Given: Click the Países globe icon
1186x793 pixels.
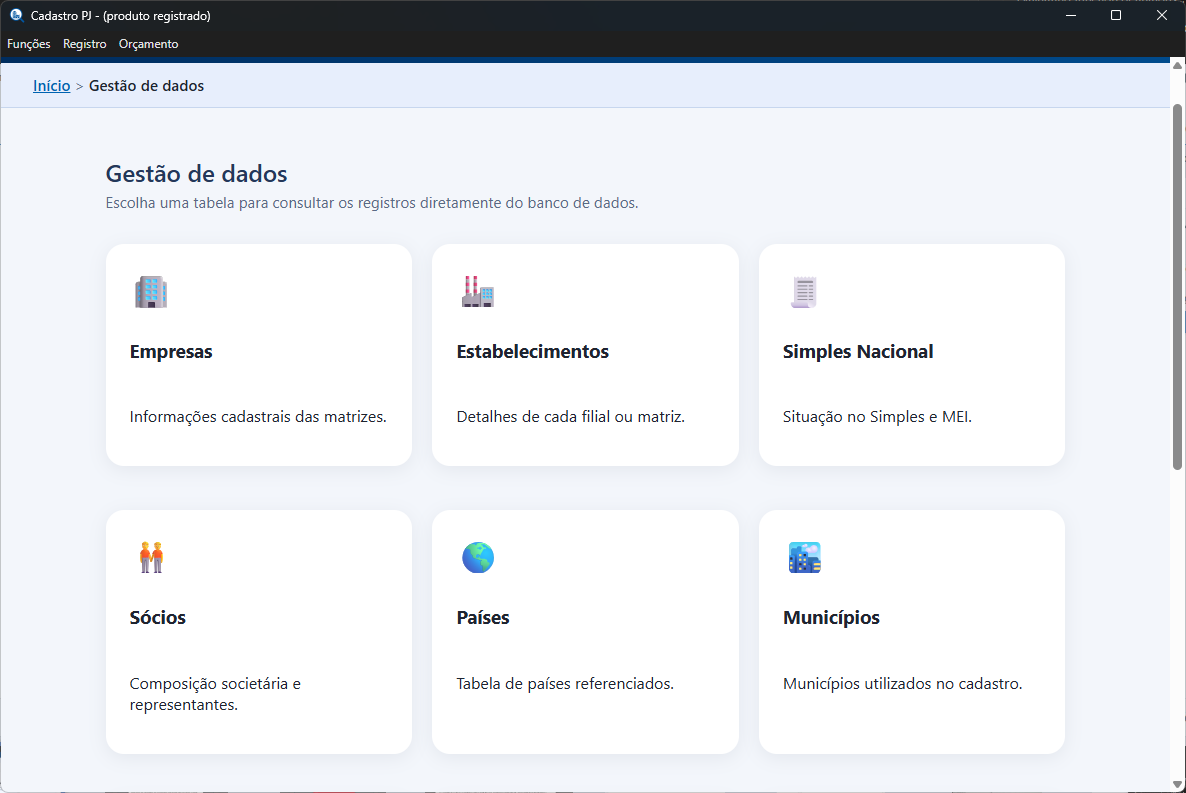Looking at the screenshot, I should 477,558.
